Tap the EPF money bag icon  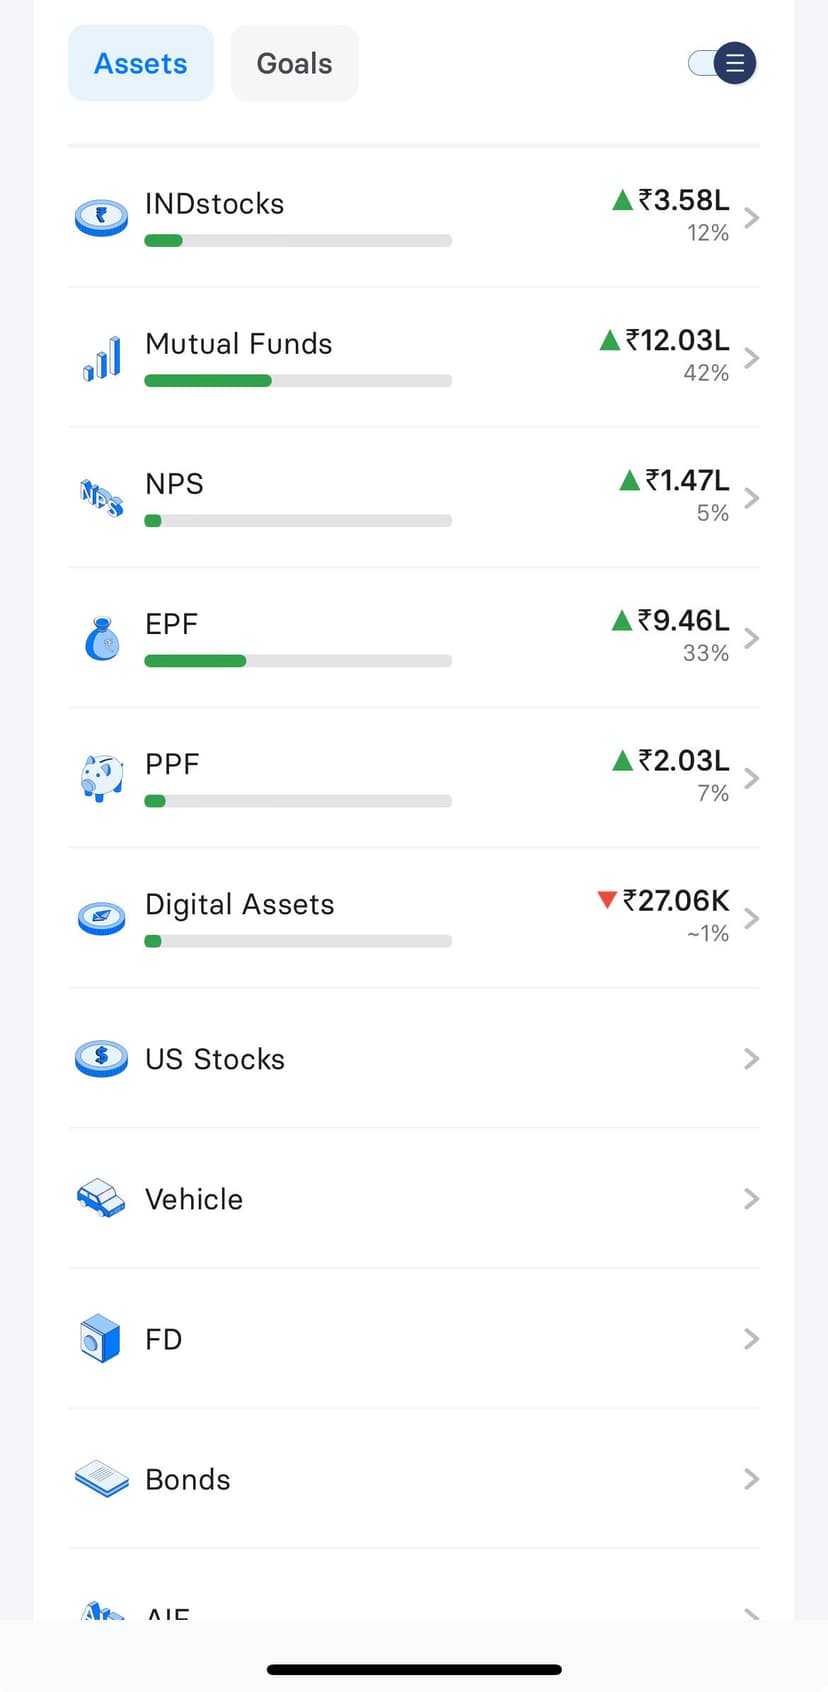[x=101, y=638]
